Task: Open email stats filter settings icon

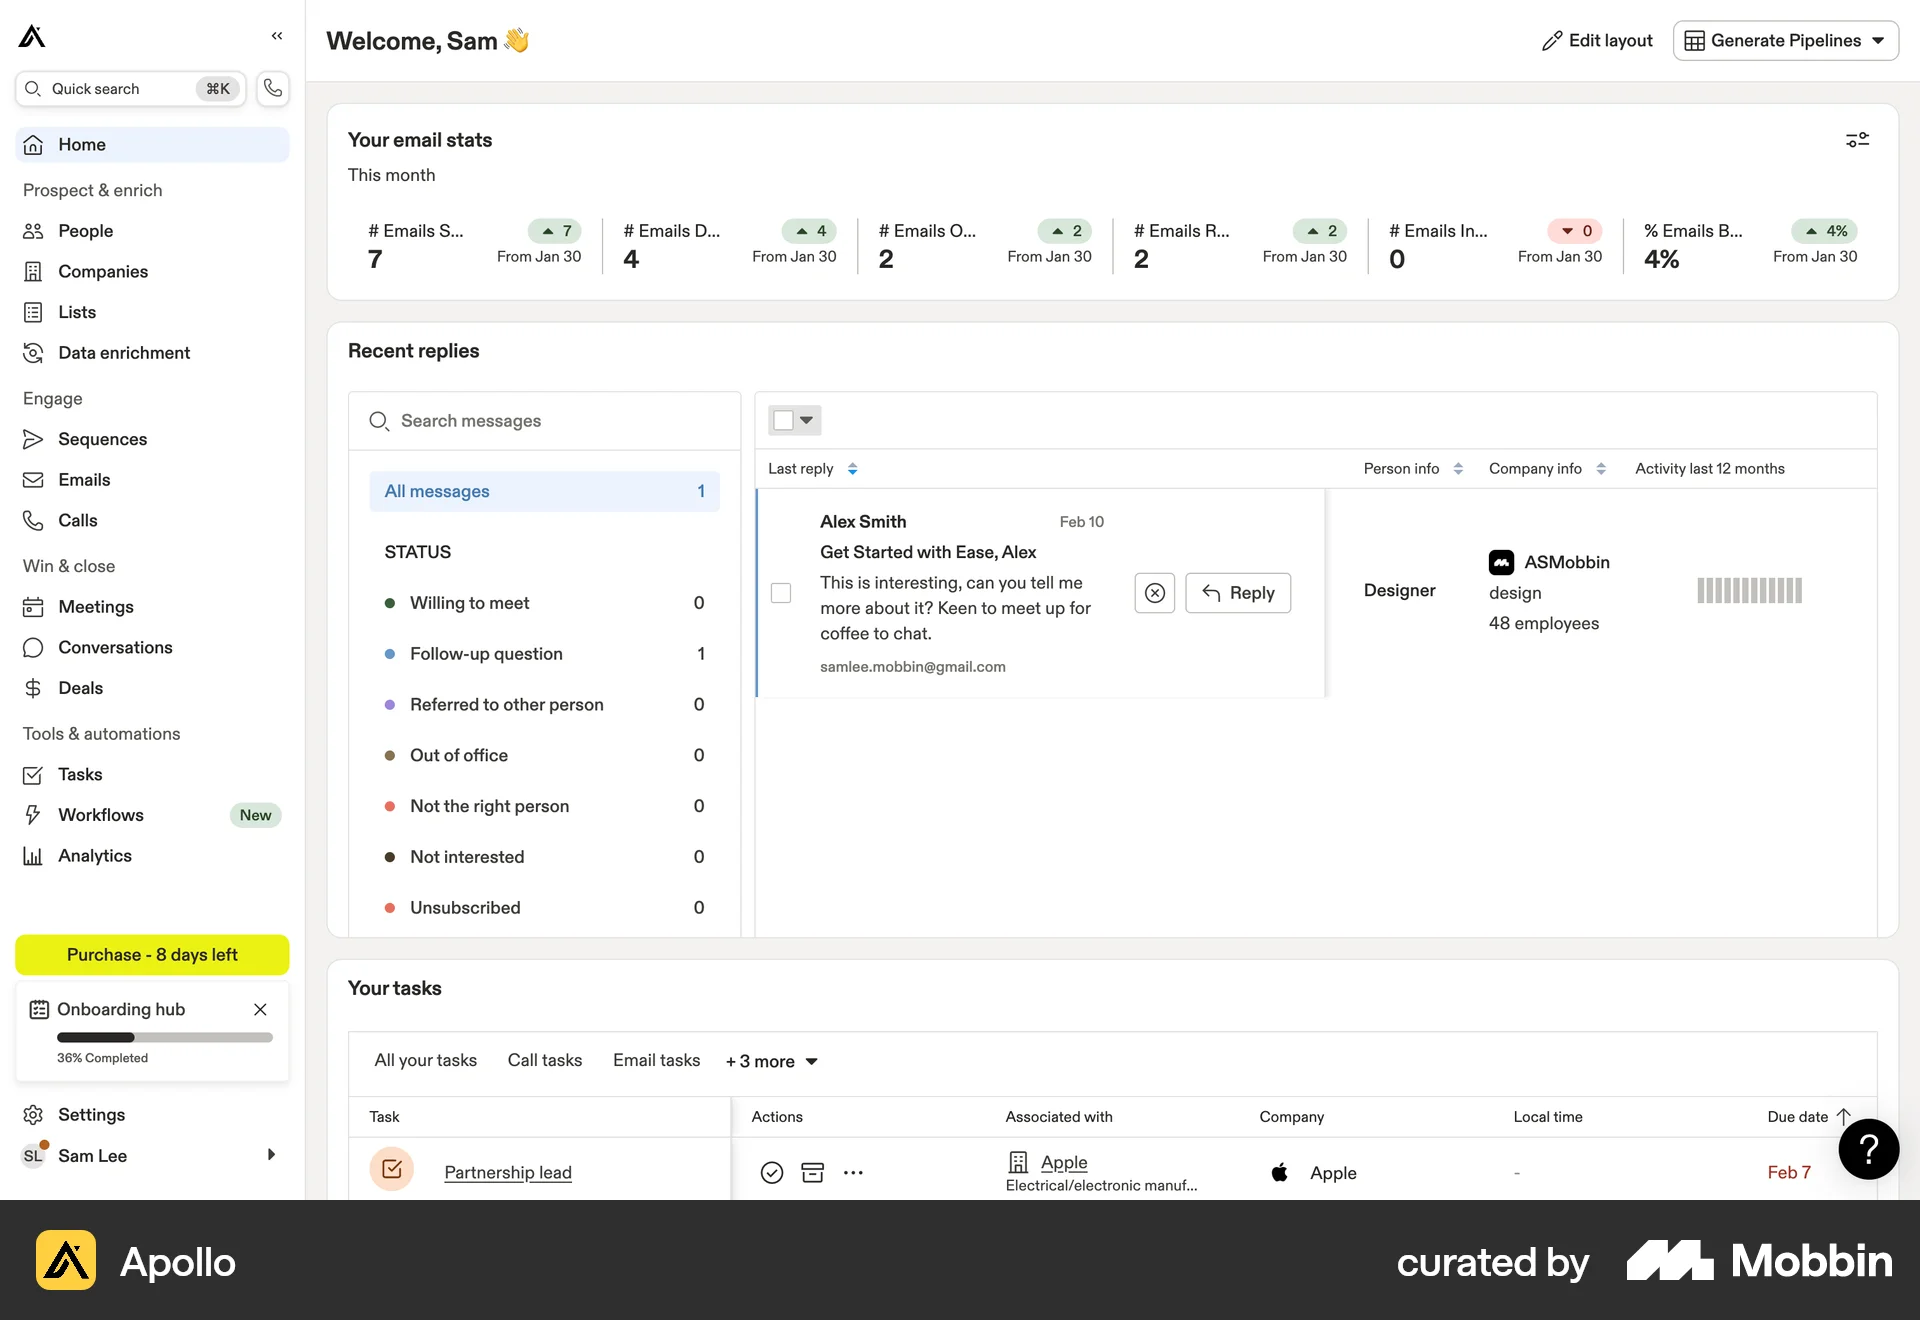Action: click(x=1857, y=140)
